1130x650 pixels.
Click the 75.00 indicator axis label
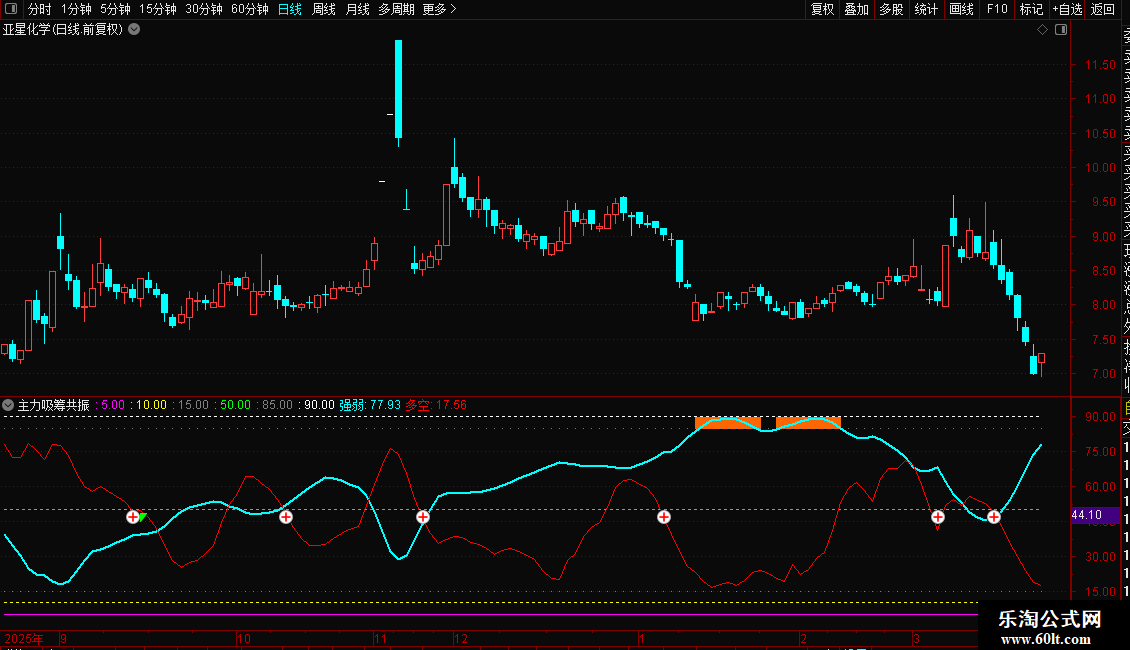coord(1100,452)
